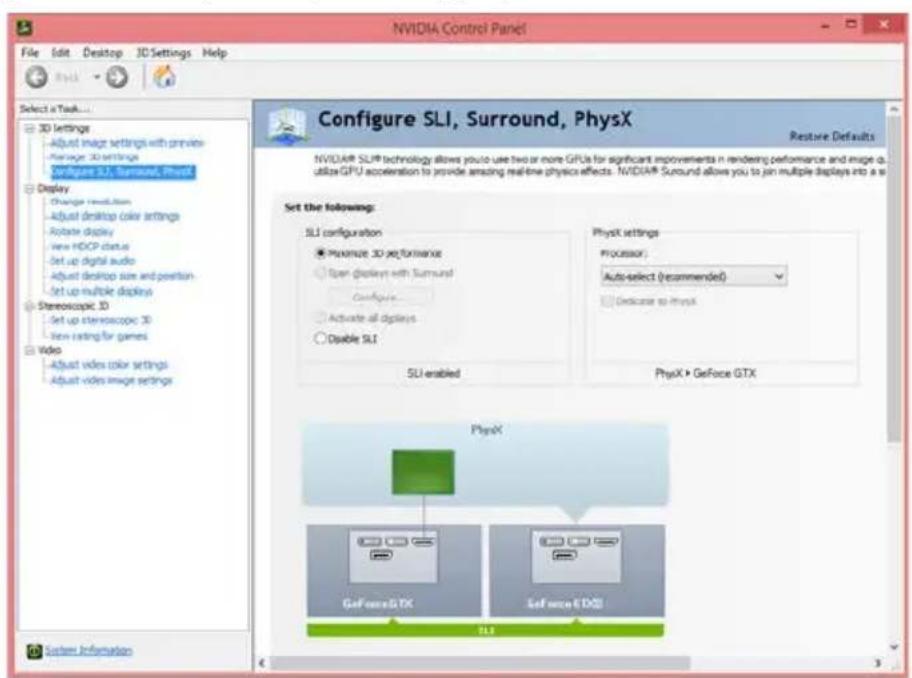Image resolution: width=912 pixels, height=678 pixels.
Task: Click the scroll right arrow
Action: 878,663
